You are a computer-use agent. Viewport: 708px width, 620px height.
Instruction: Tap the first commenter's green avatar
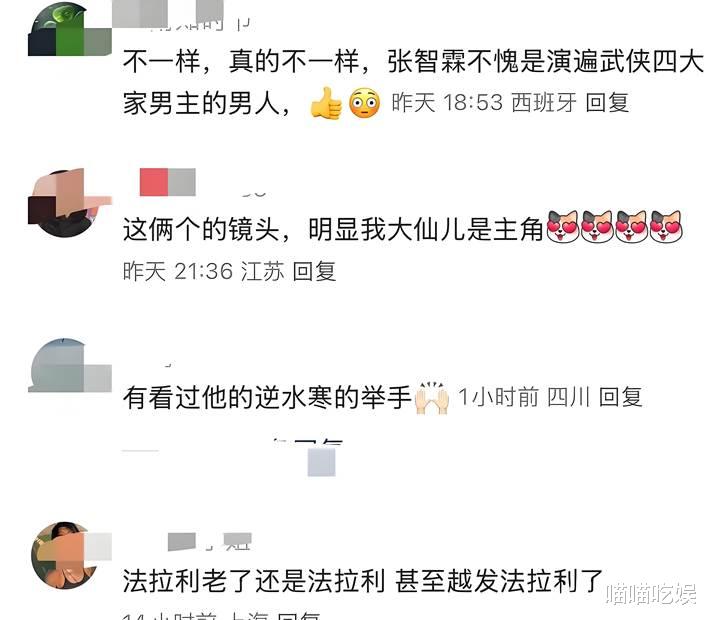pyautogui.click(x=70, y=30)
